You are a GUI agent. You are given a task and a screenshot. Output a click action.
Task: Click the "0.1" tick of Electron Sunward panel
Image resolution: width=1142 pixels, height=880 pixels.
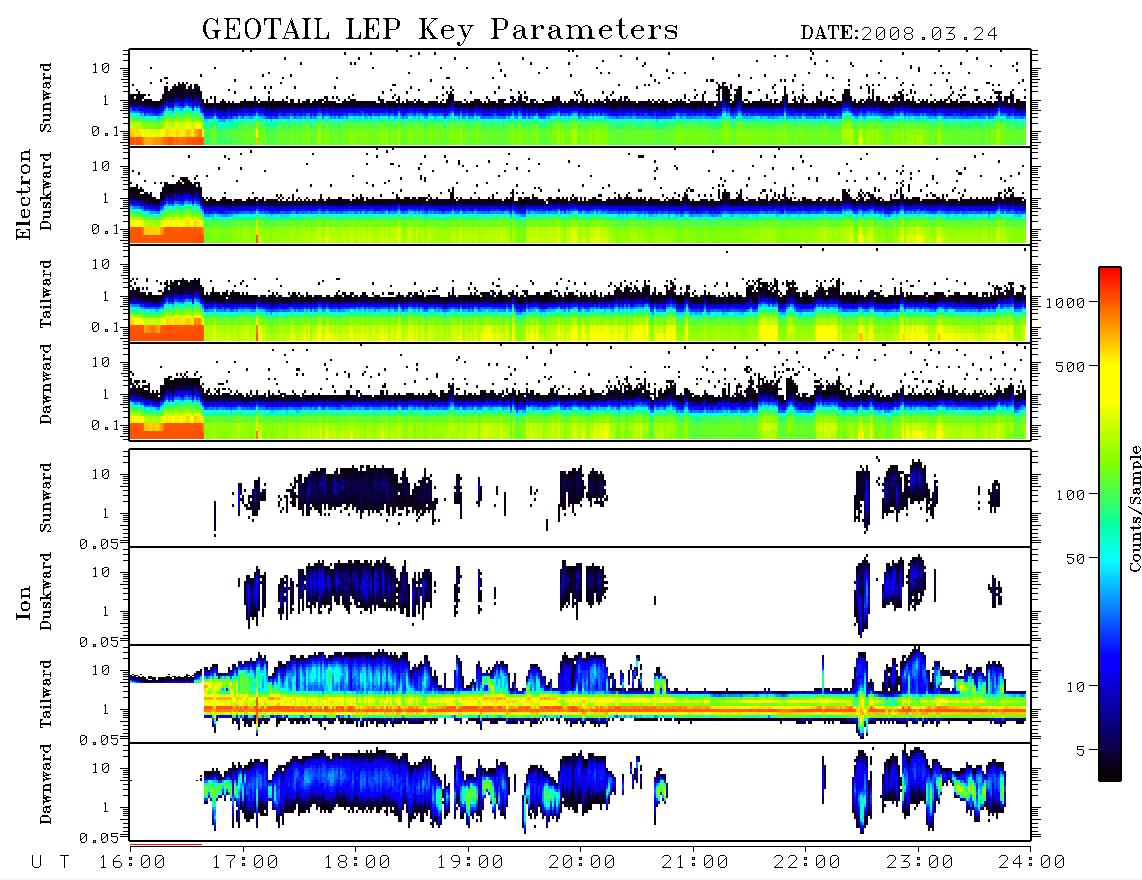105,131
